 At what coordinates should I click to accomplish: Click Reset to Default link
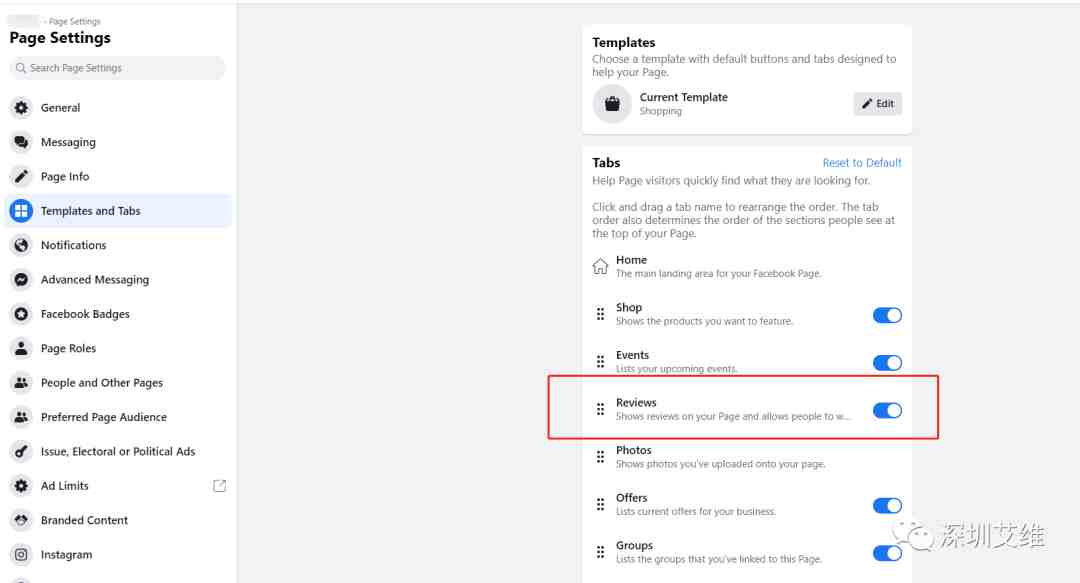click(x=862, y=163)
